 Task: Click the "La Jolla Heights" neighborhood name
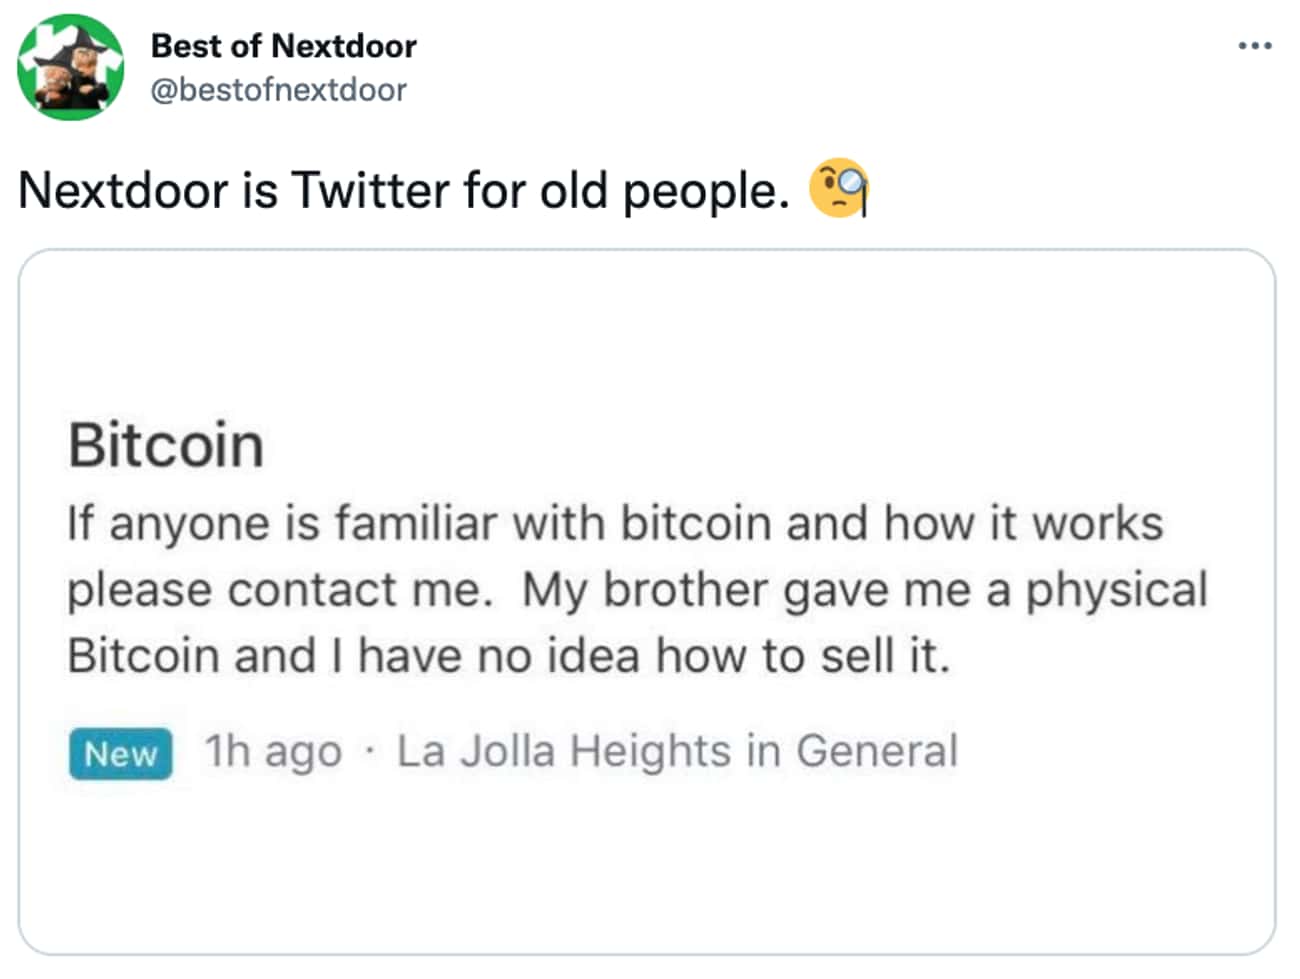(x=564, y=752)
